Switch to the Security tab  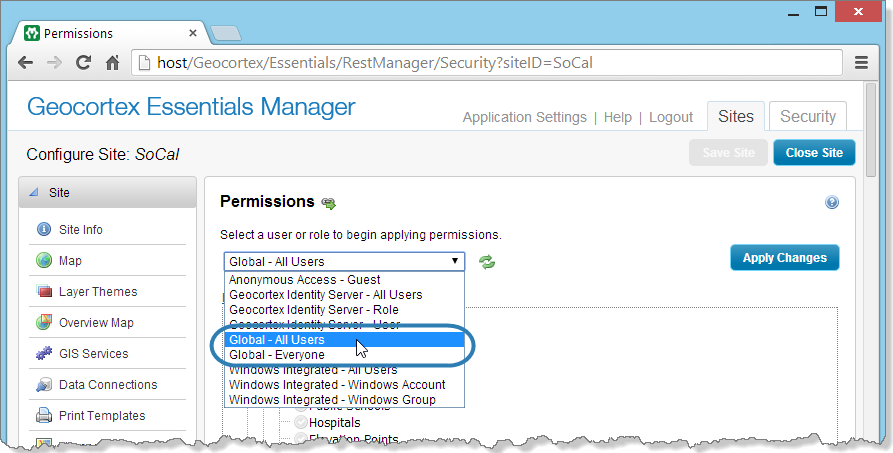pyautogui.click(x=808, y=116)
